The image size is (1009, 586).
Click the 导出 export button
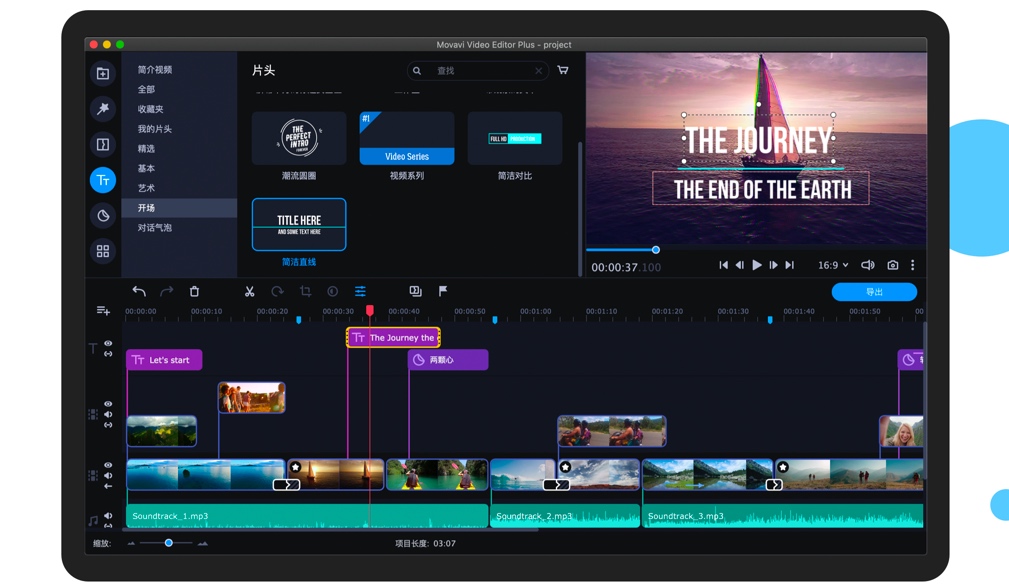[x=873, y=291]
